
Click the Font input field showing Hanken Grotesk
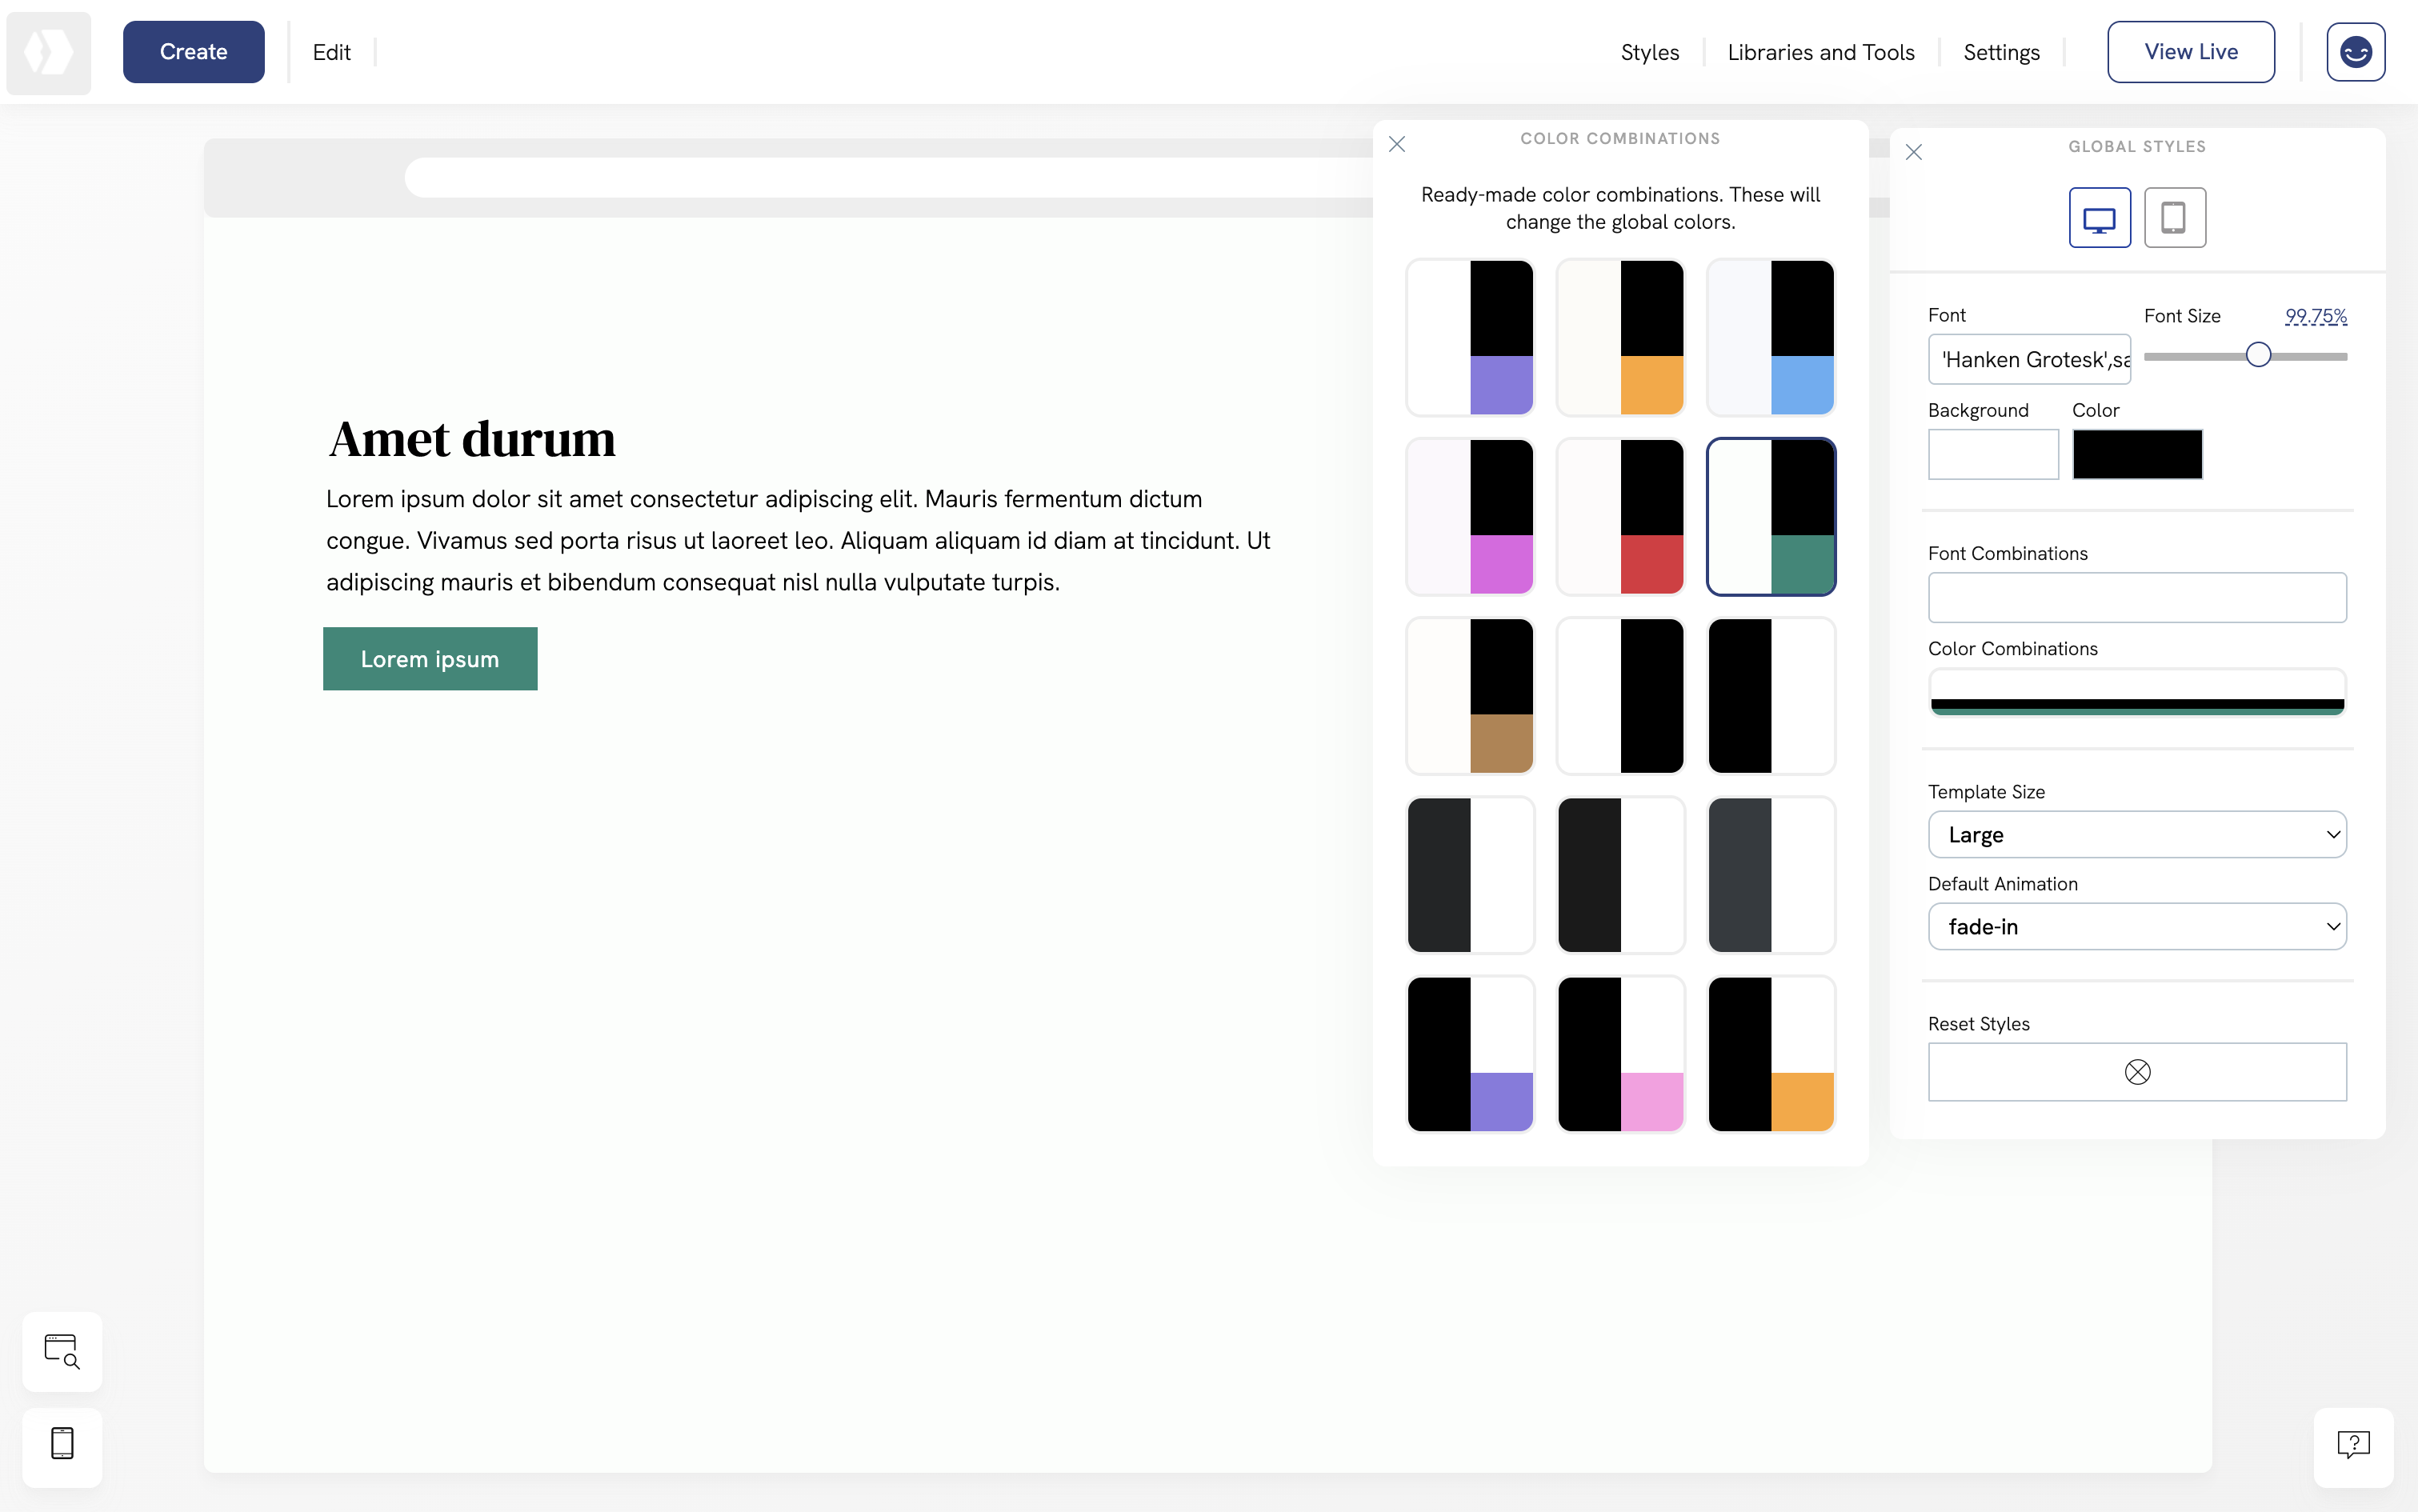[x=2030, y=359]
